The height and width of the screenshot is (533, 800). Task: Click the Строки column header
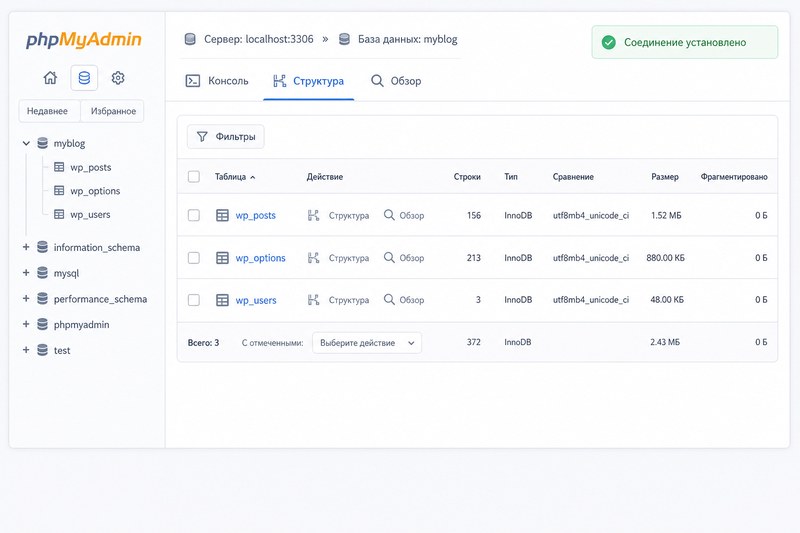point(467,177)
